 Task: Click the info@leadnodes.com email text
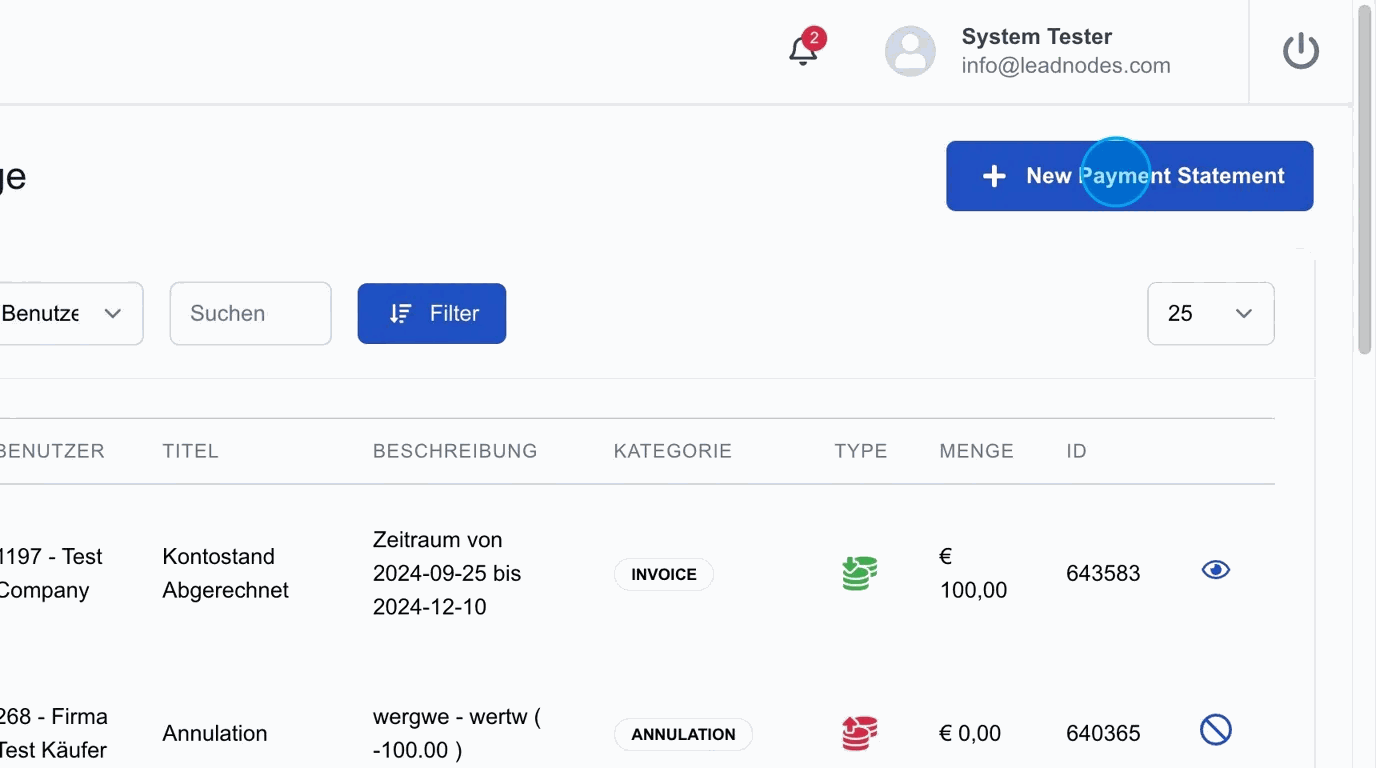tap(1066, 66)
